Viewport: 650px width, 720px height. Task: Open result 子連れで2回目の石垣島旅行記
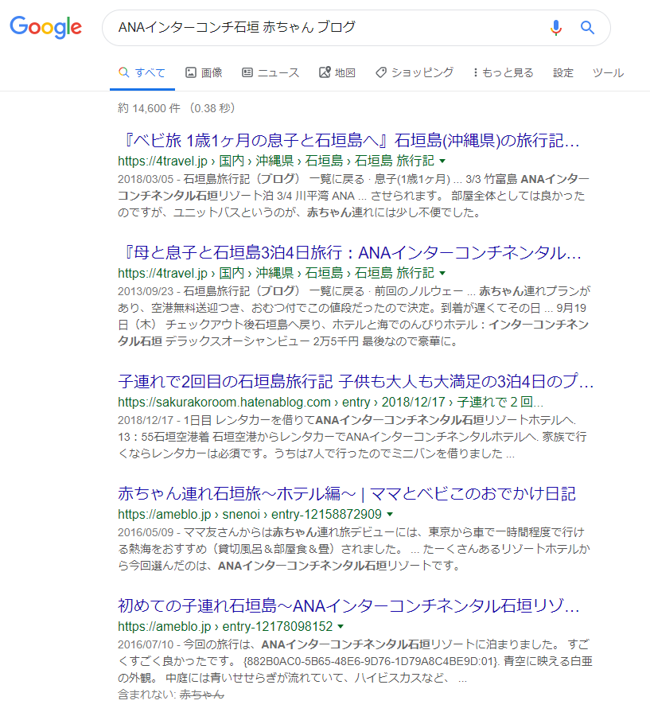tap(356, 382)
